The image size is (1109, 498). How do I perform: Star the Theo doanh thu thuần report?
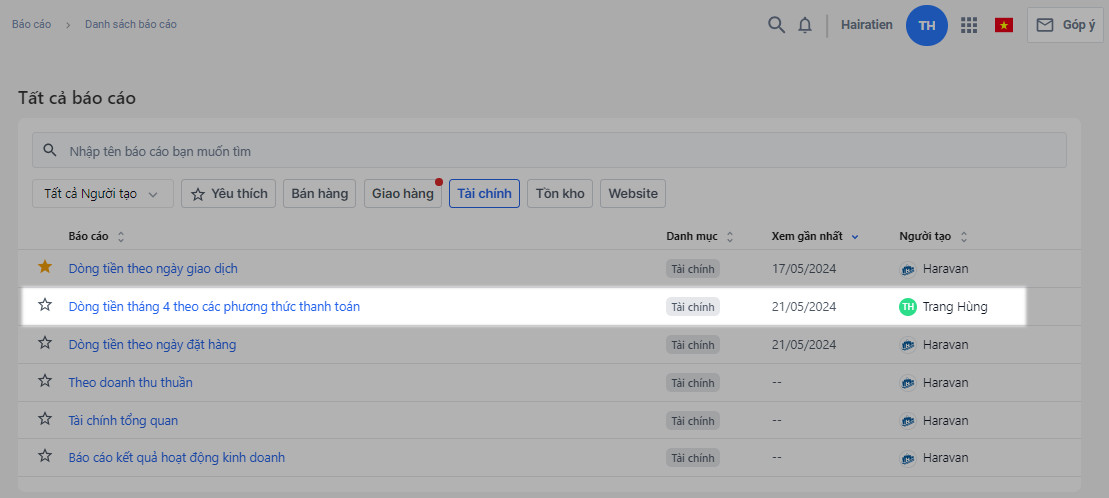pyautogui.click(x=44, y=381)
